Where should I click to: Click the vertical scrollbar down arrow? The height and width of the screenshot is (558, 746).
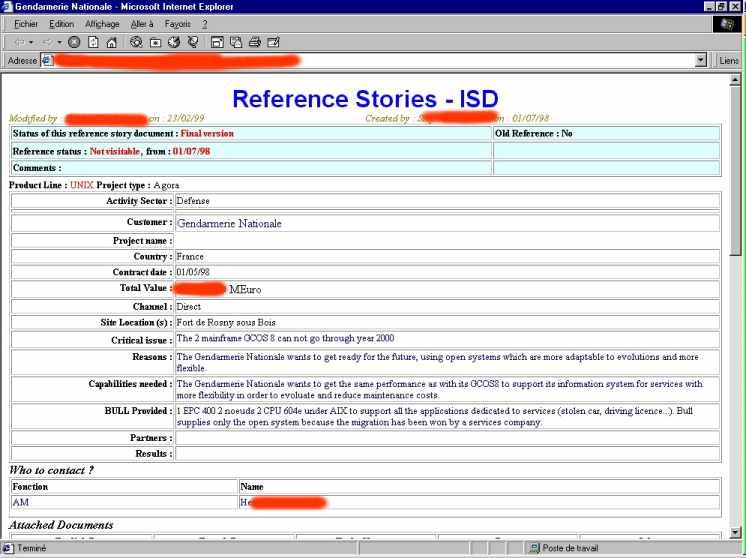point(735,532)
